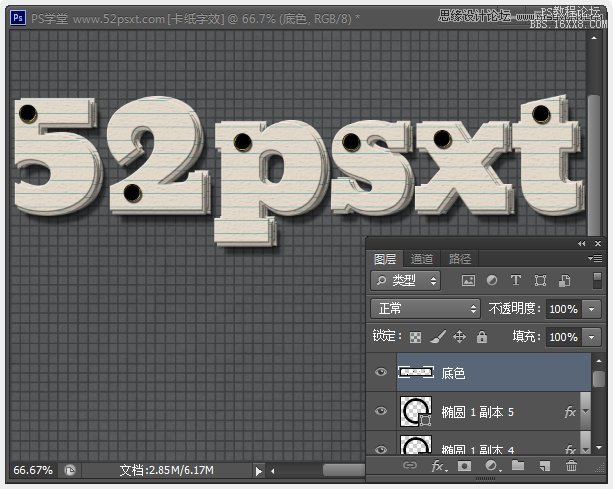Click the canvas horizontal scrollbar thumb
Screen dimensions: 613x489
pos(344,470)
